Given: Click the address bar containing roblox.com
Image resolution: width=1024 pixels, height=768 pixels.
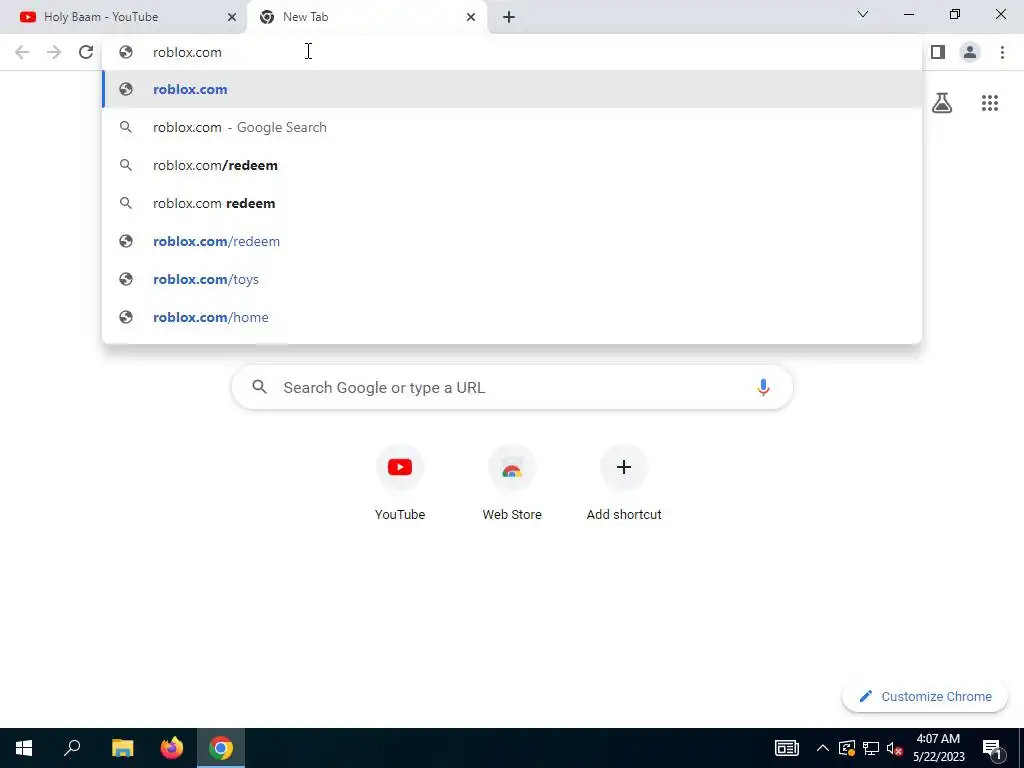Looking at the screenshot, I should [512, 52].
